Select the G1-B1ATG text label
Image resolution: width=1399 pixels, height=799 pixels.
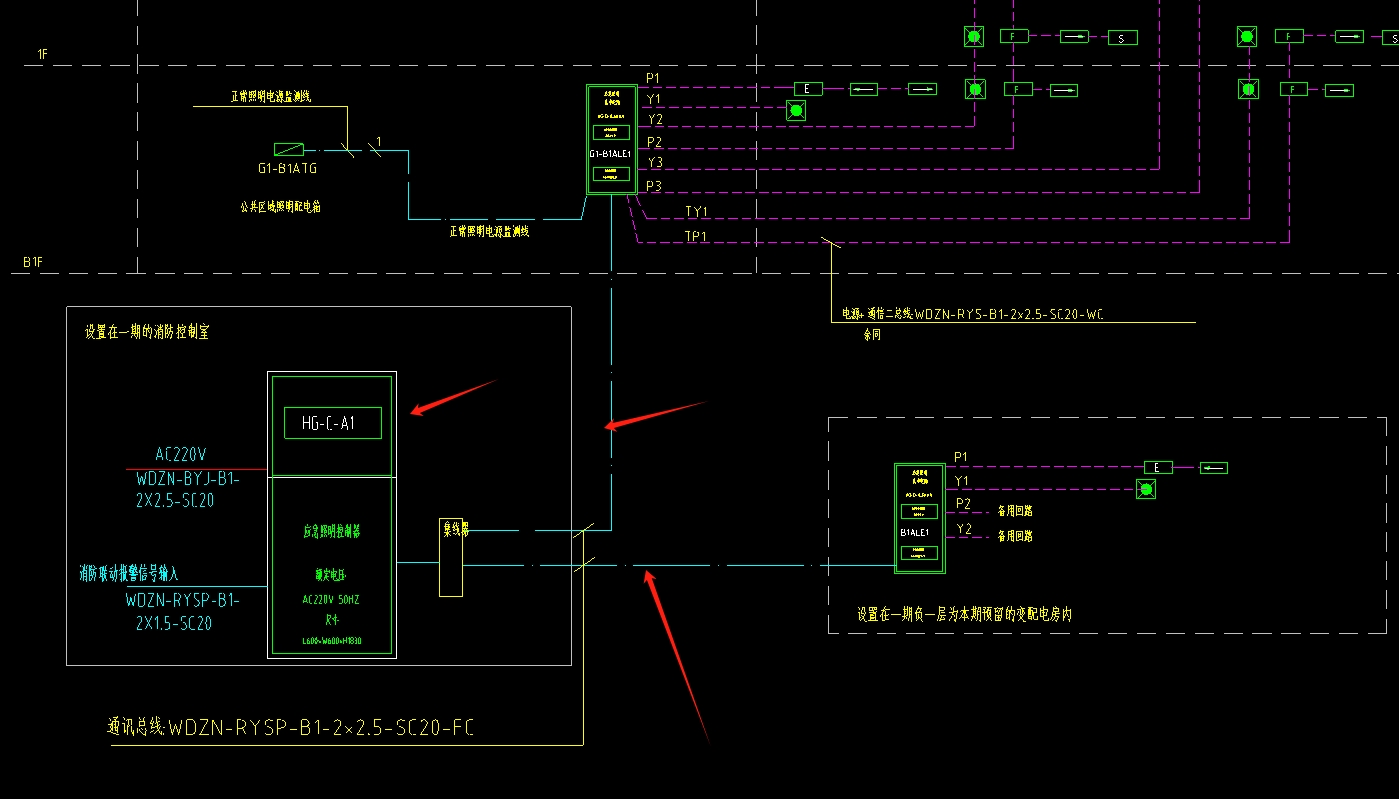pyautogui.click(x=287, y=169)
